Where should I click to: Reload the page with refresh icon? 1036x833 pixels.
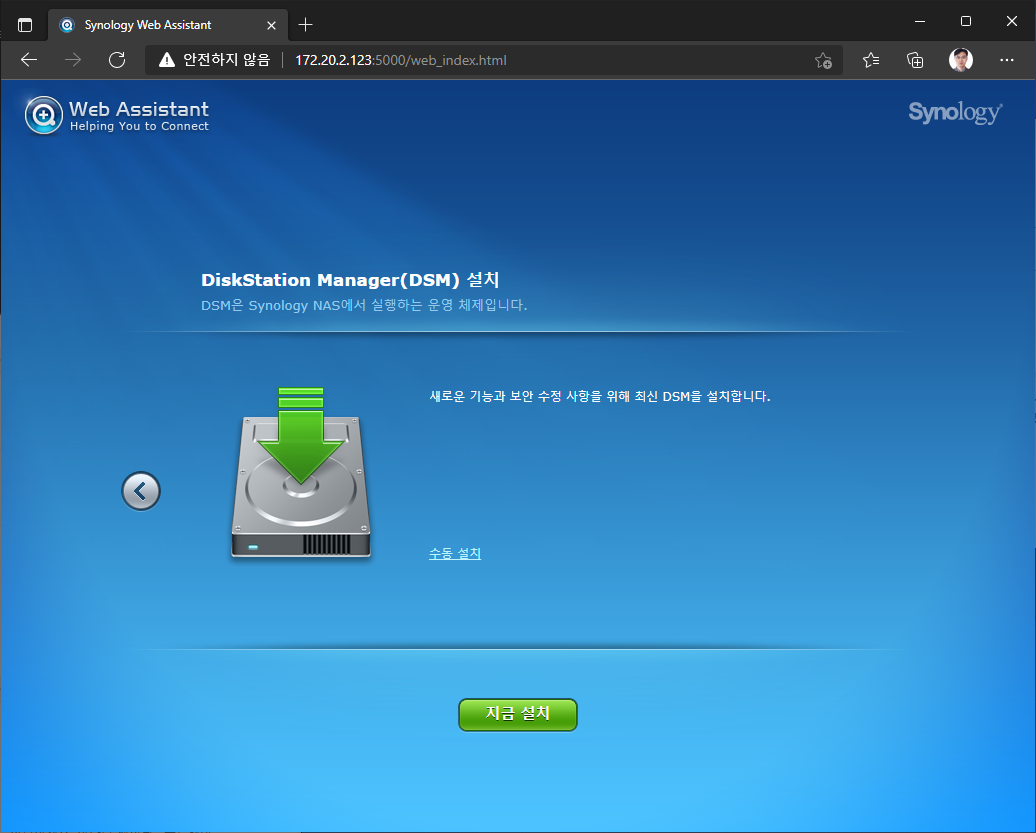(117, 60)
